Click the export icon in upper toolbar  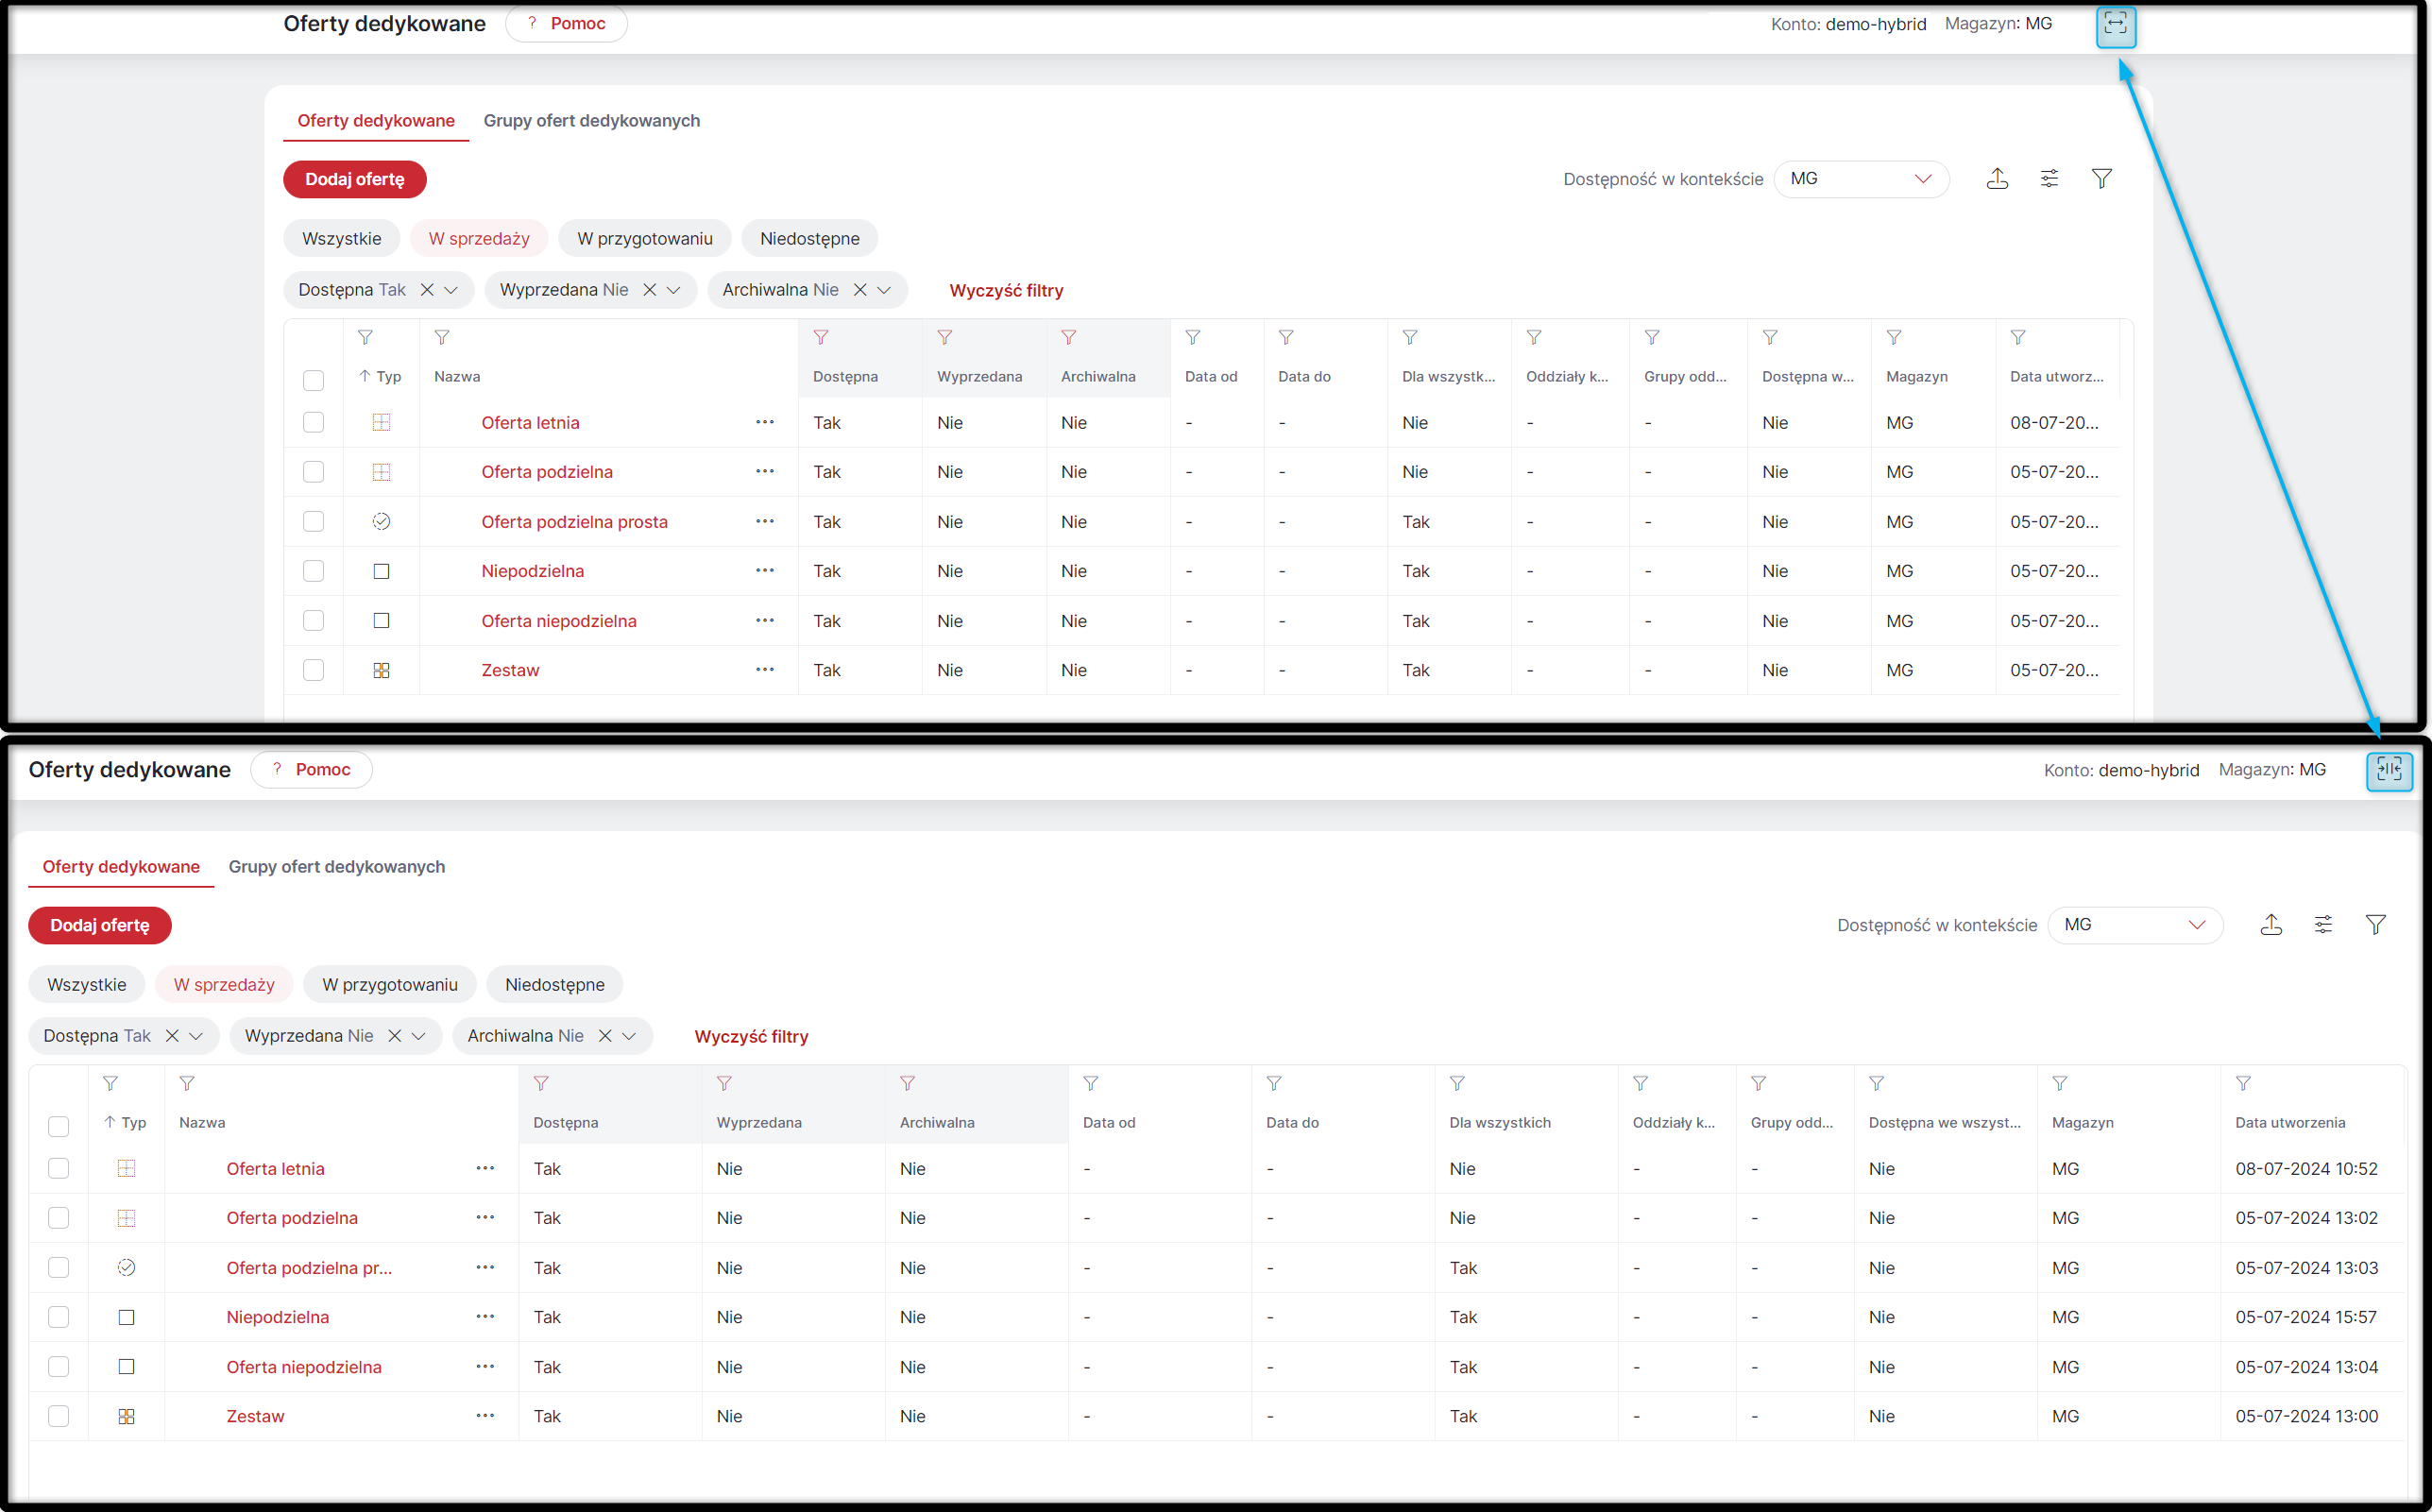[1997, 179]
